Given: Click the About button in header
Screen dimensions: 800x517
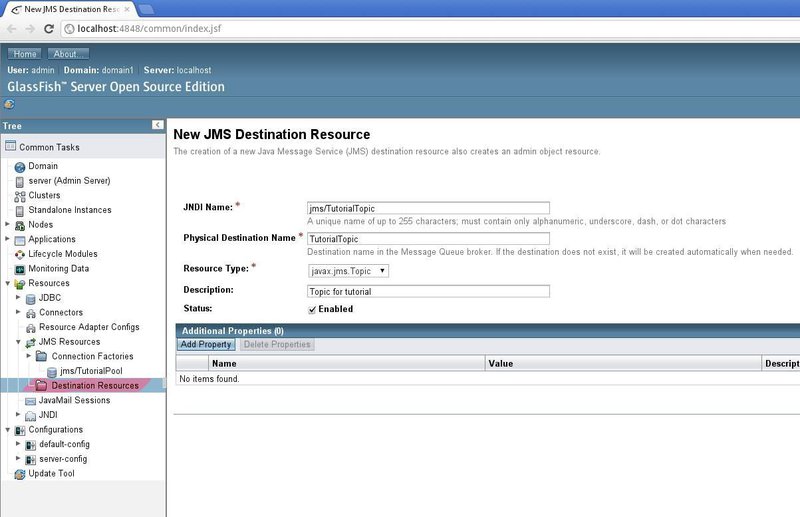Looking at the screenshot, I should coord(68,54).
